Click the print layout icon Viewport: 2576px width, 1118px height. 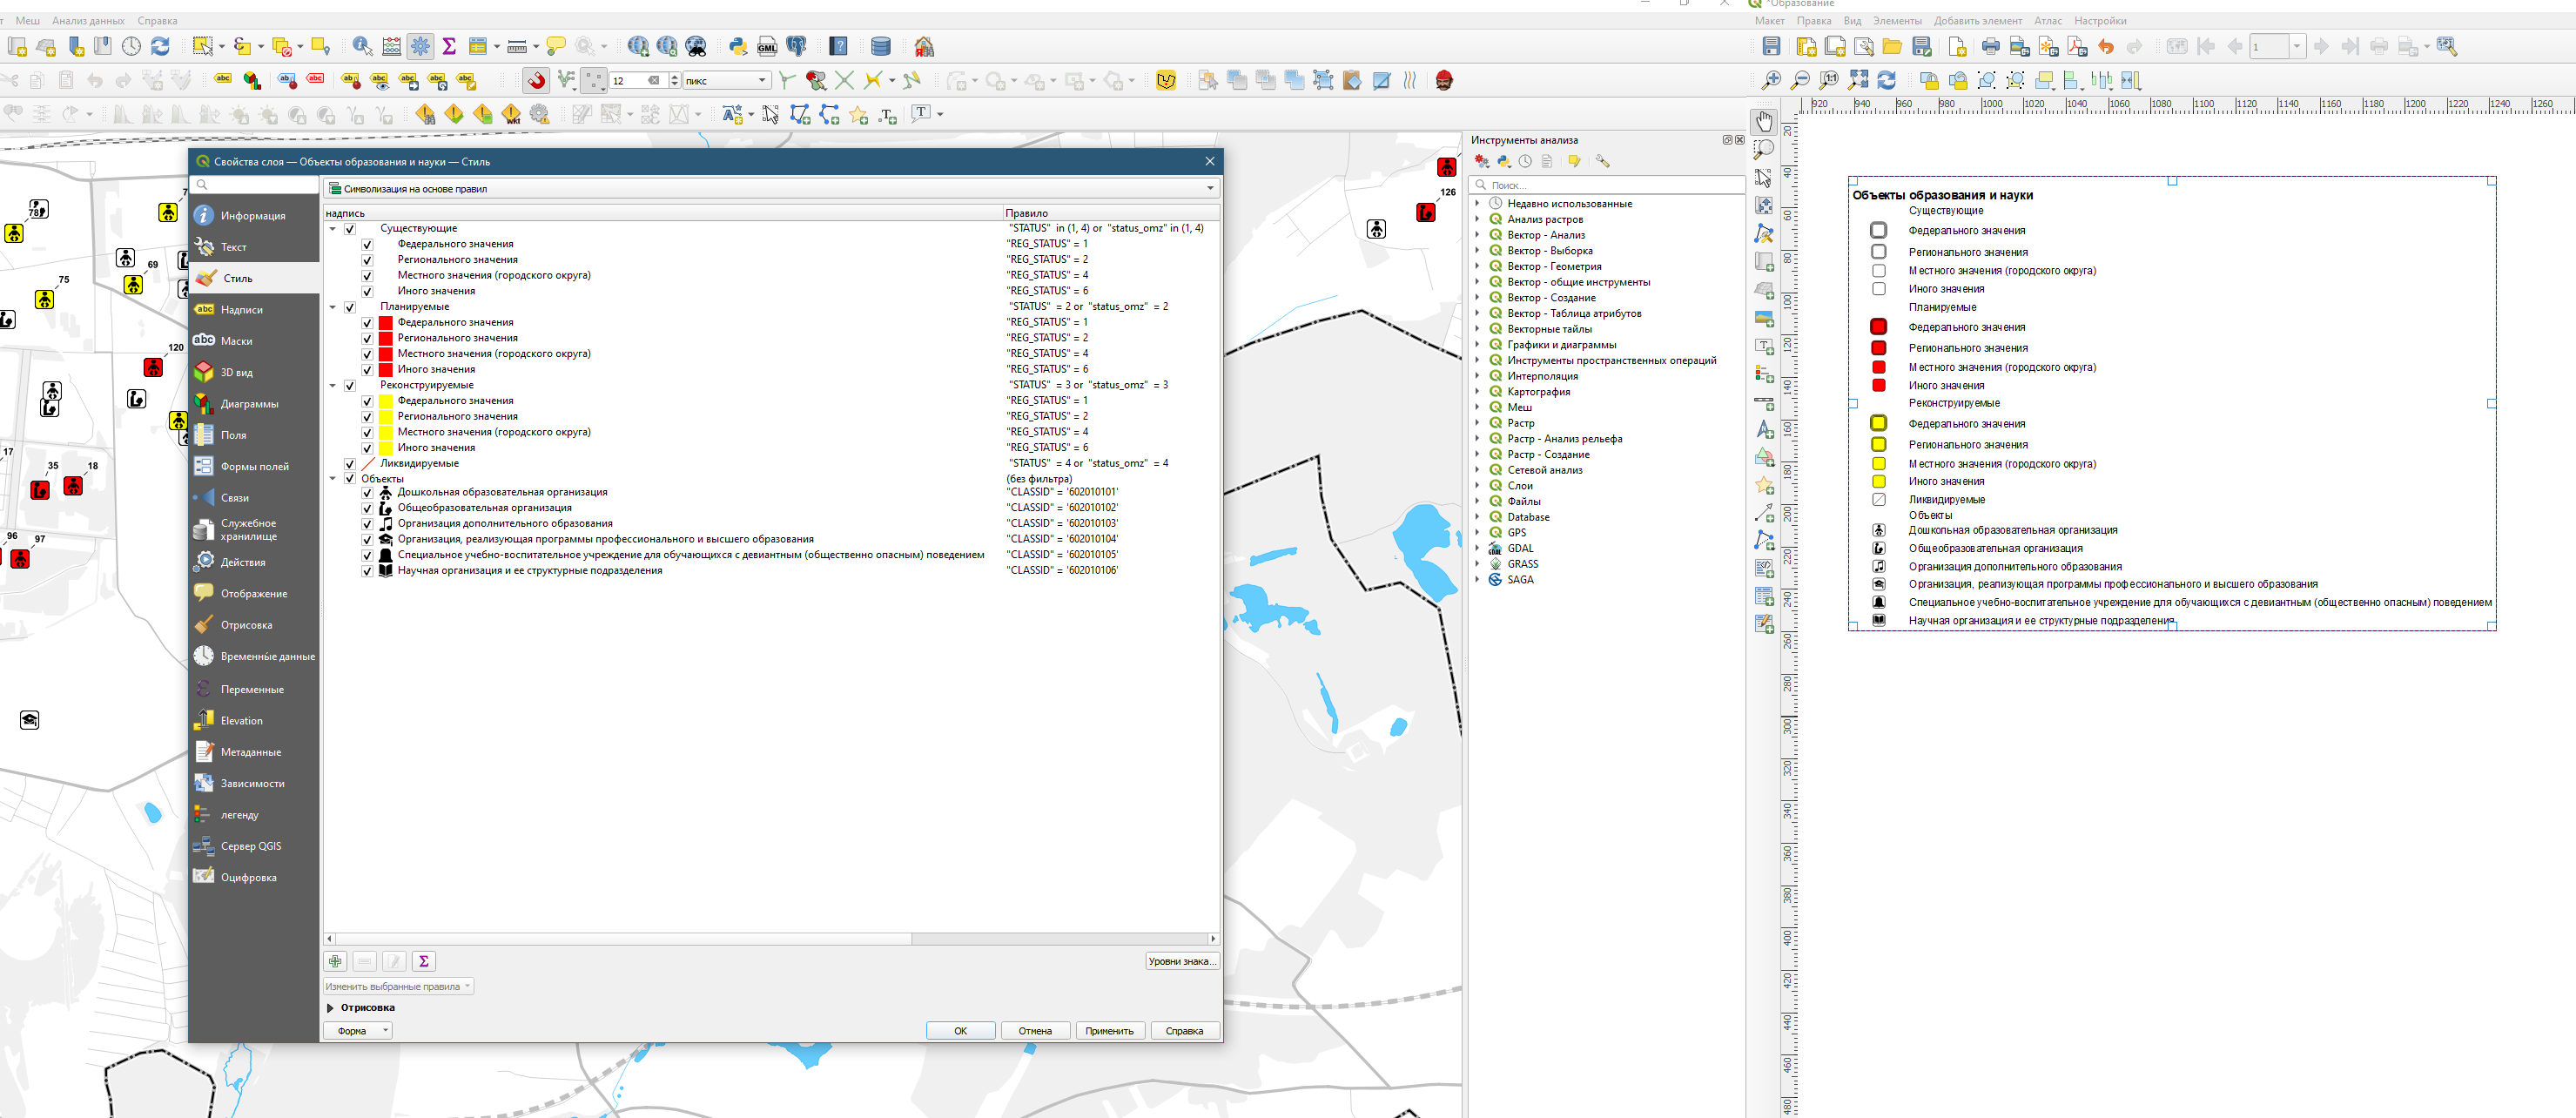click(x=1990, y=46)
